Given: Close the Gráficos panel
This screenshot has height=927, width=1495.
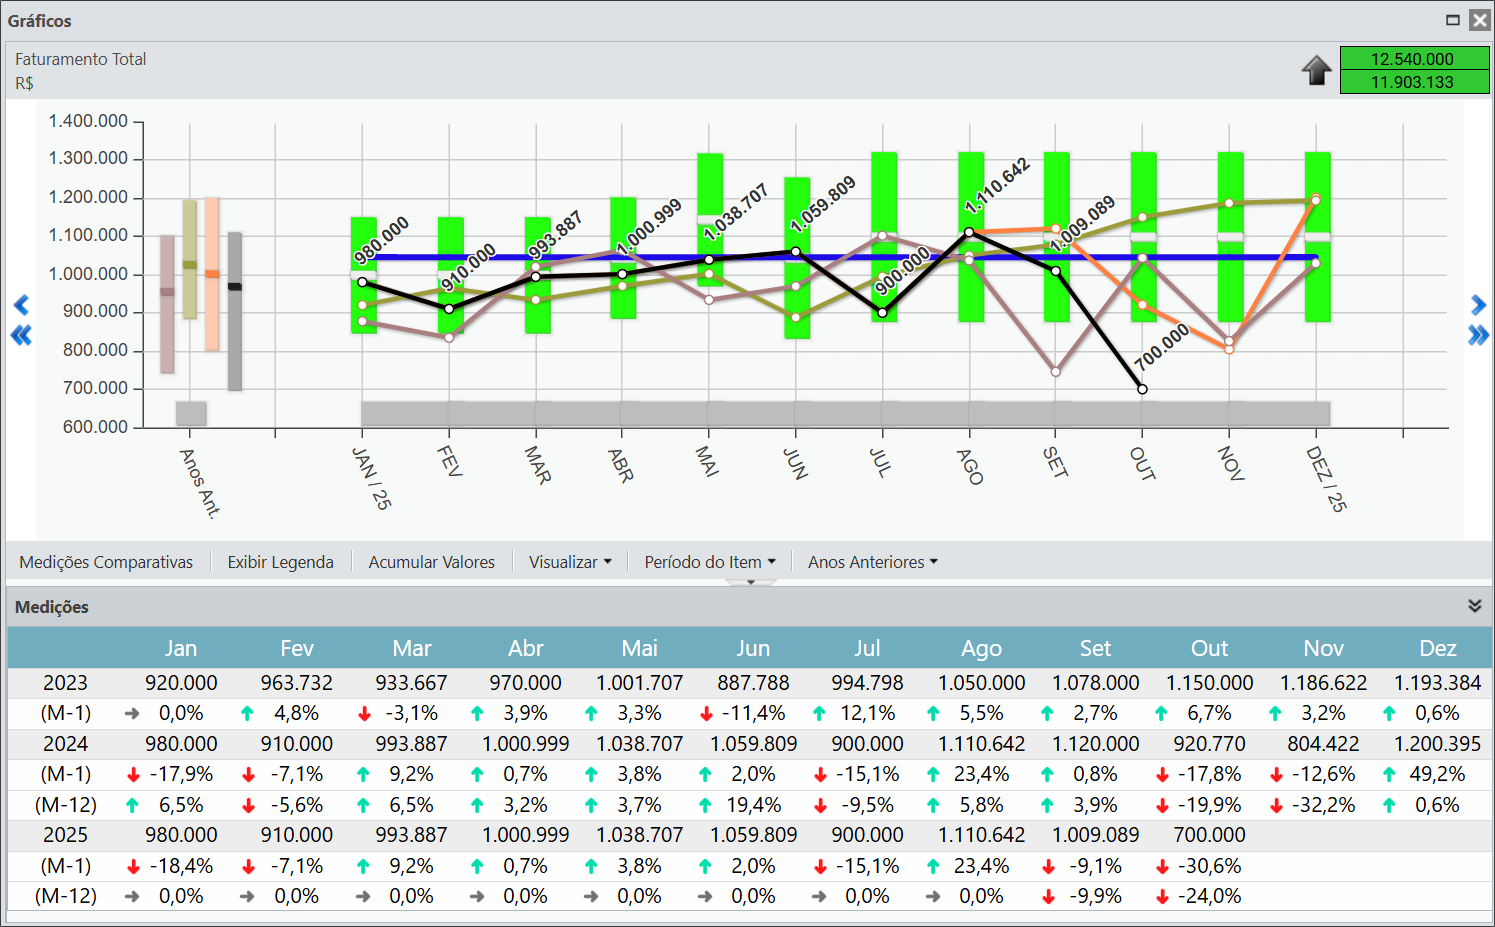Looking at the screenshot, I should [x=1480, y=20].
